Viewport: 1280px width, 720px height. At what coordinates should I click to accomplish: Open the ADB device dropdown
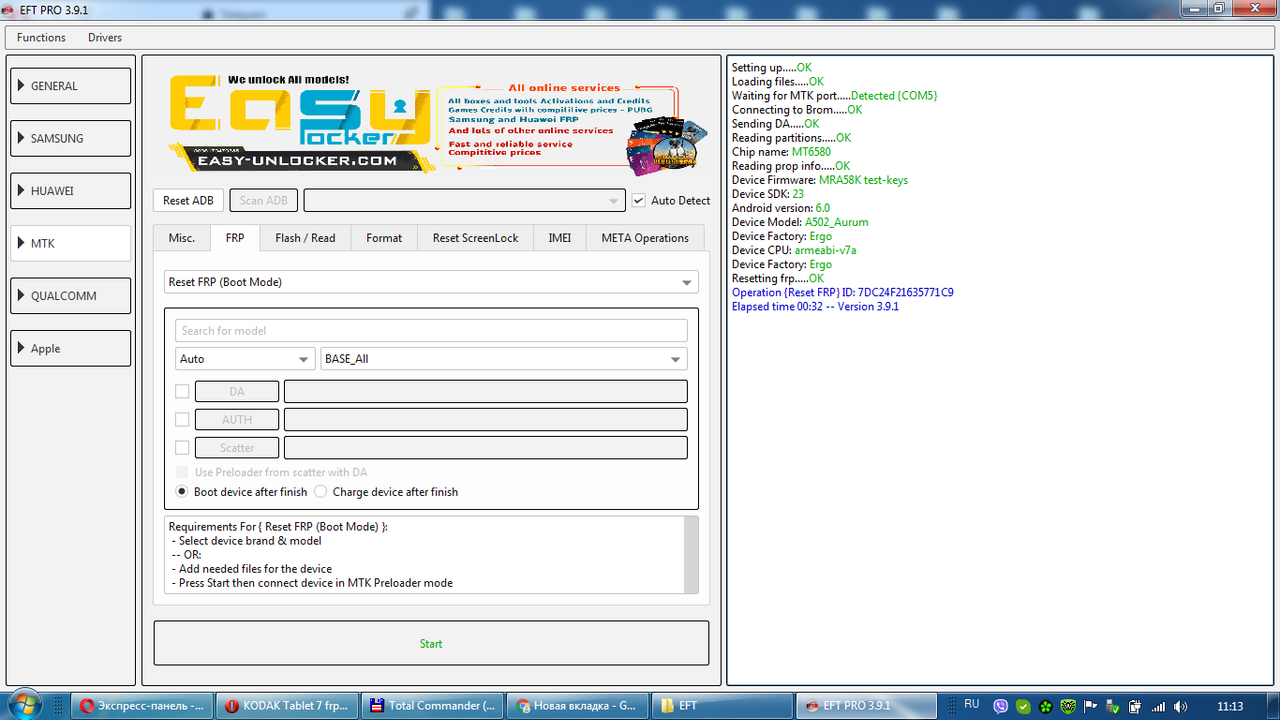point(464,200)
